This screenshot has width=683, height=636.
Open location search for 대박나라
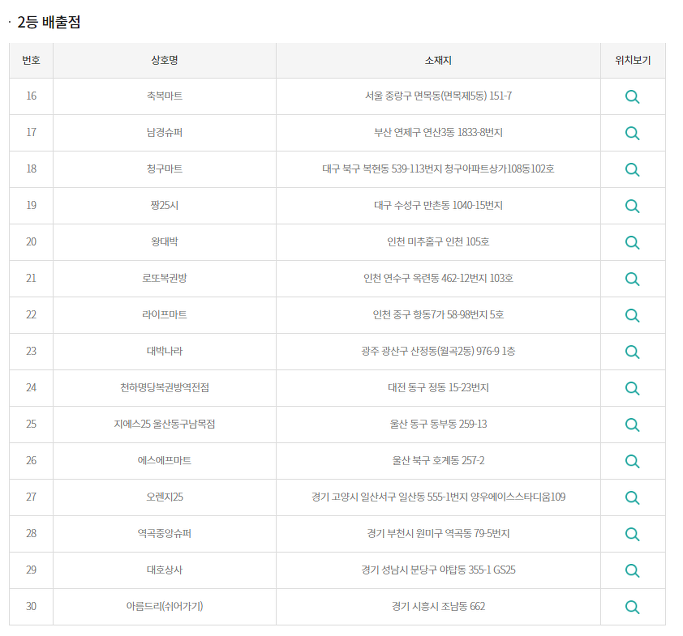(x=632, y=352)
